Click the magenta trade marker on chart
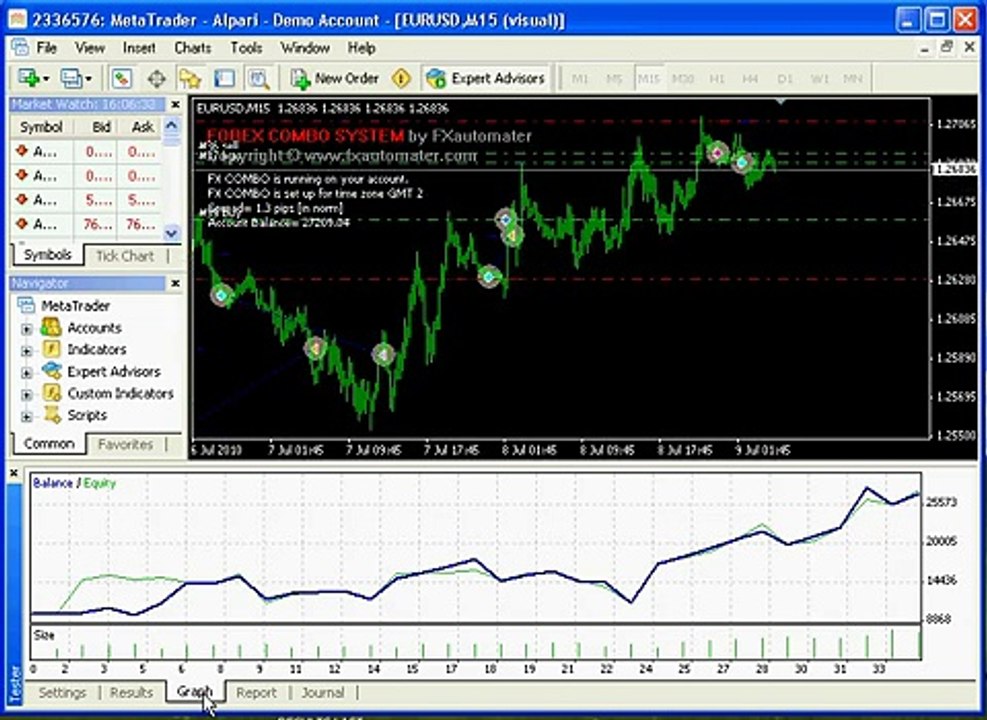This screenshot has width=987, height=720. tap(717, 152)
